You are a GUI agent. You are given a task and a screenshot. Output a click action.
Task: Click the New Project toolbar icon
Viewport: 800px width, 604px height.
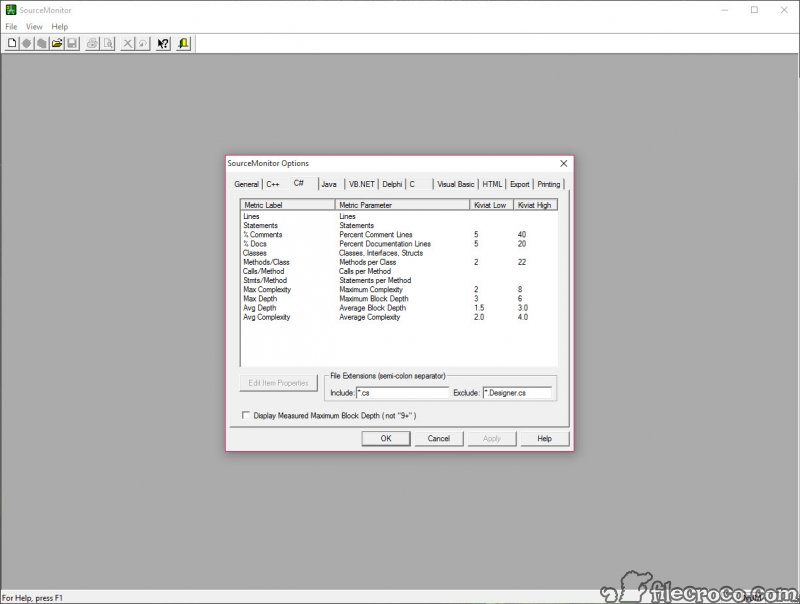click(12, 43)
